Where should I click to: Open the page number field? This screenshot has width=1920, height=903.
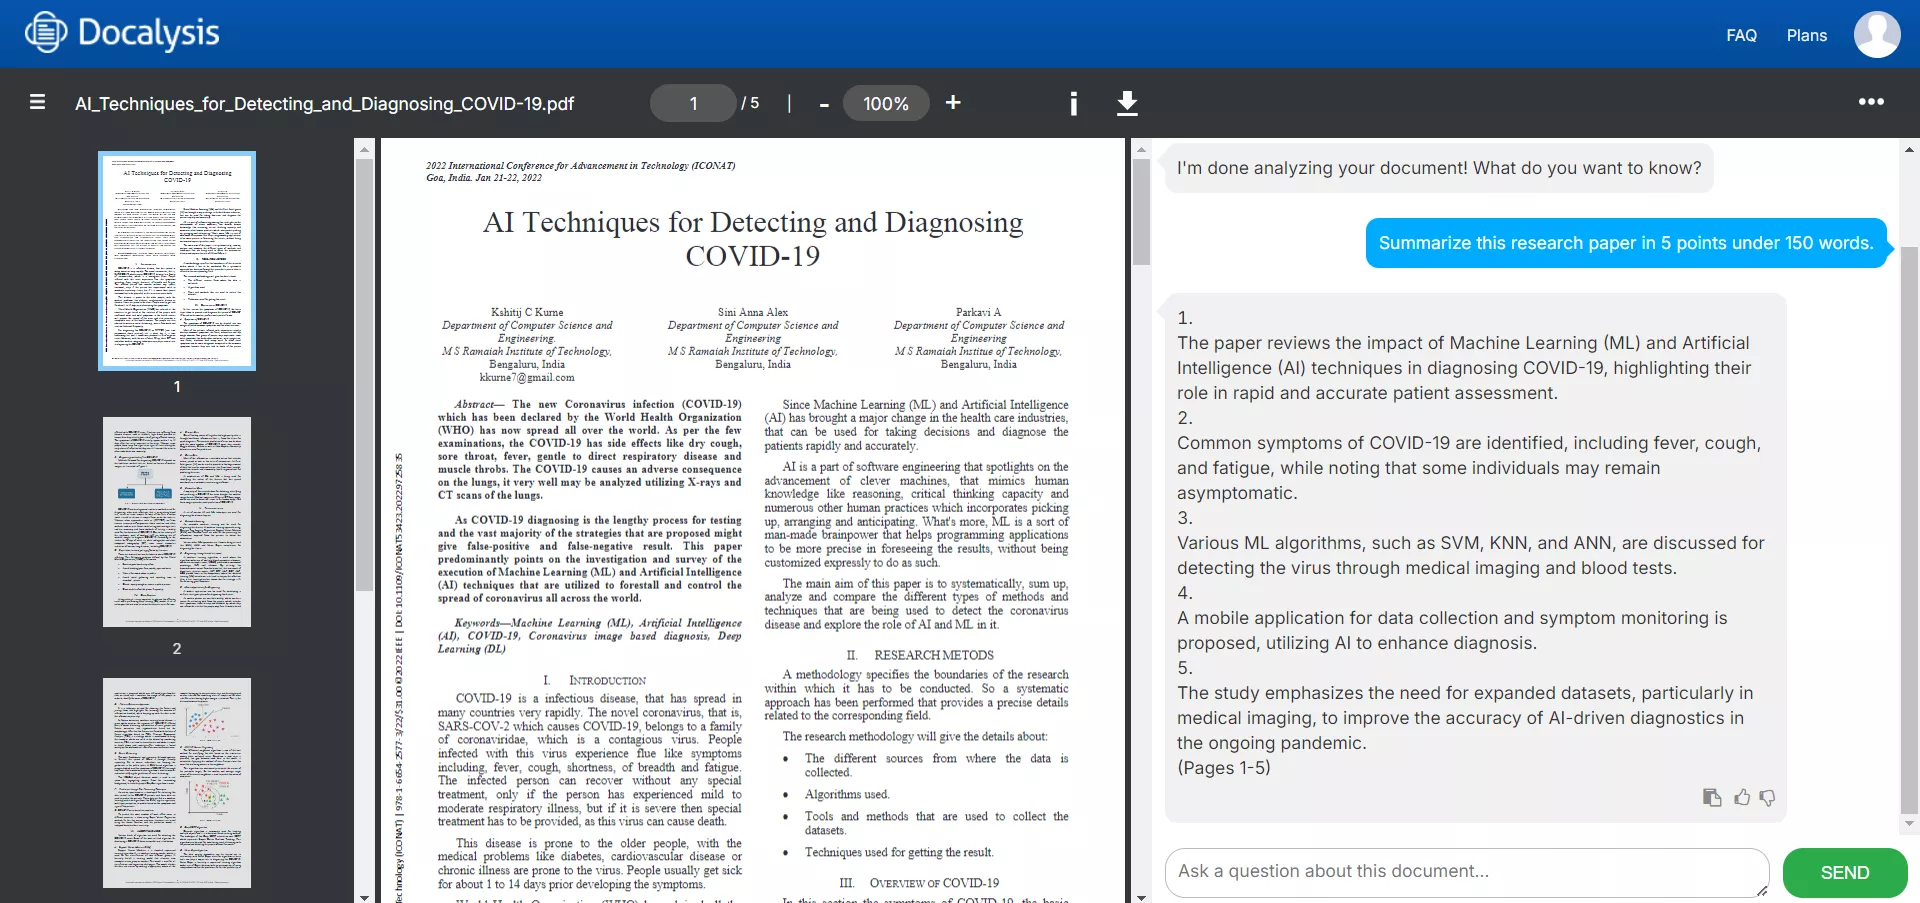tap(692, 103)
